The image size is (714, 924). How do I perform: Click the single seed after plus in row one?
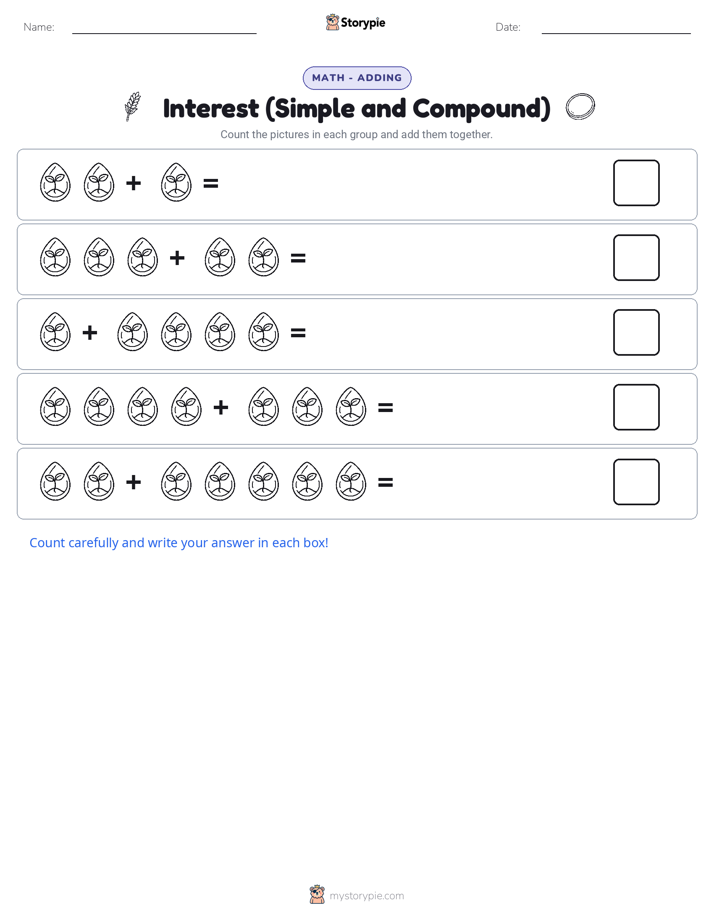point(176,183)
